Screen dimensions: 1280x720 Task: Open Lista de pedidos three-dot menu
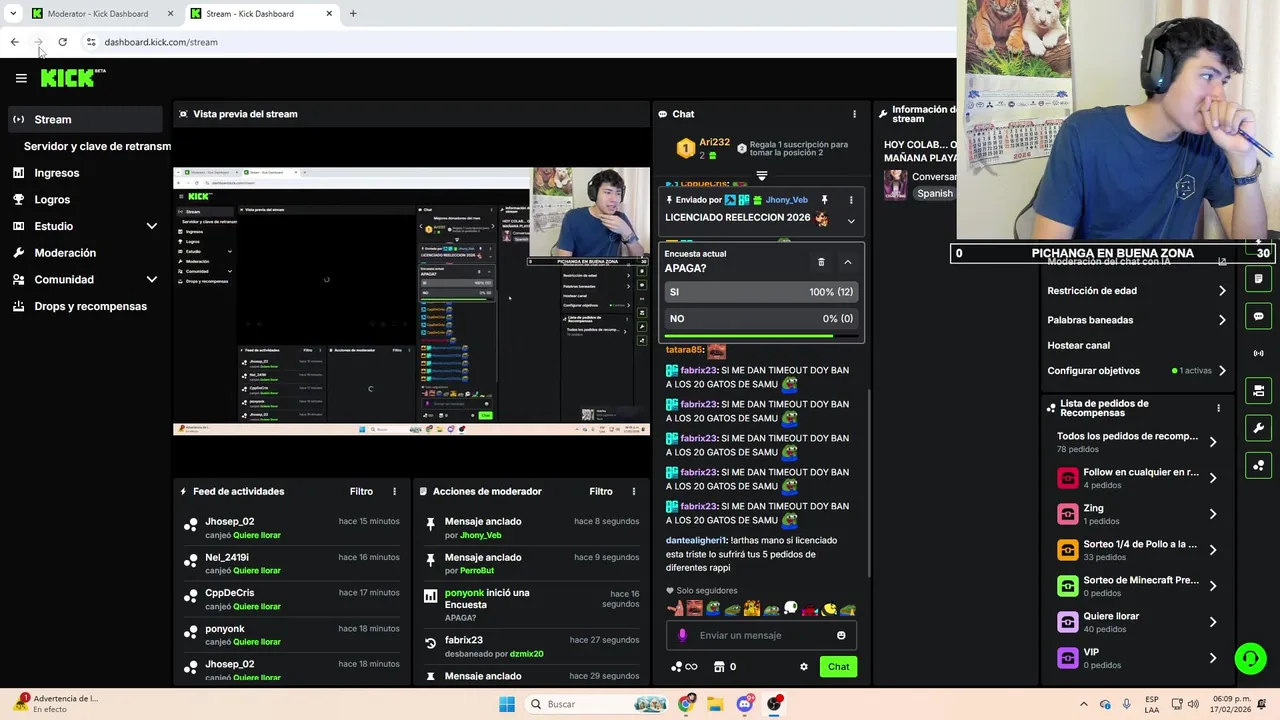pyautogui.click(x=1218, y=408)
